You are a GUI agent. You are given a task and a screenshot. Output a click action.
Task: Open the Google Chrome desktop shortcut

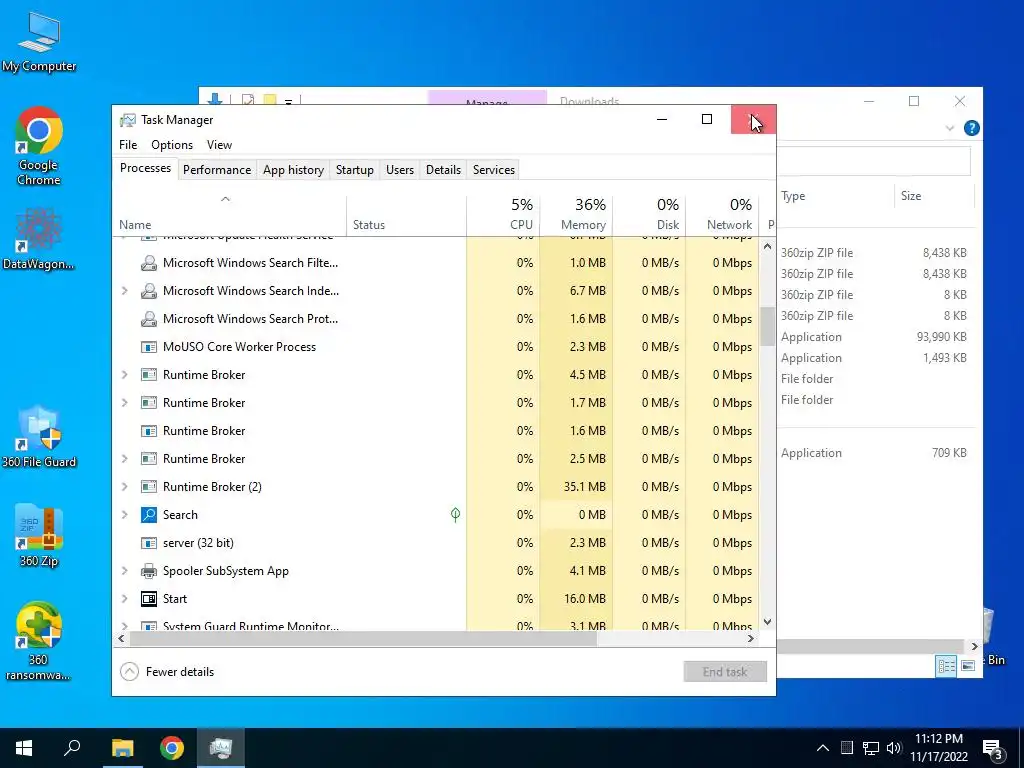tap(39, 146)
